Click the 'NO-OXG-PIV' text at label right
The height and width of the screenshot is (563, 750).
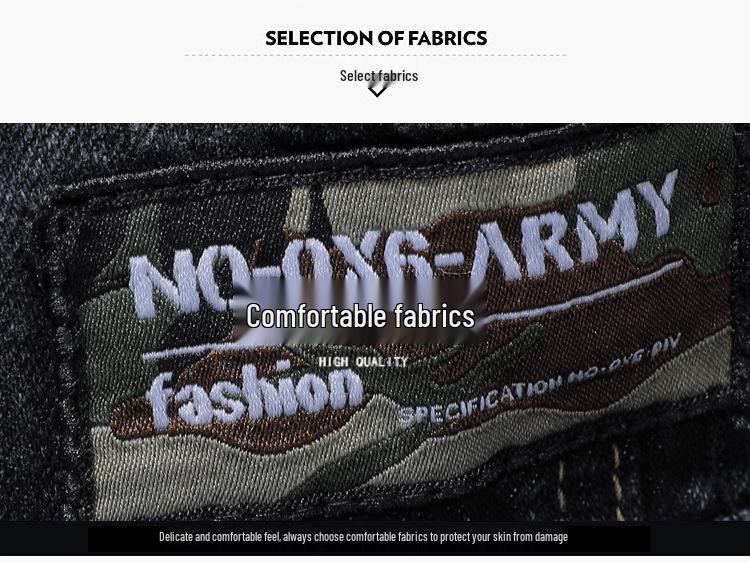click(x=624, y=361)
